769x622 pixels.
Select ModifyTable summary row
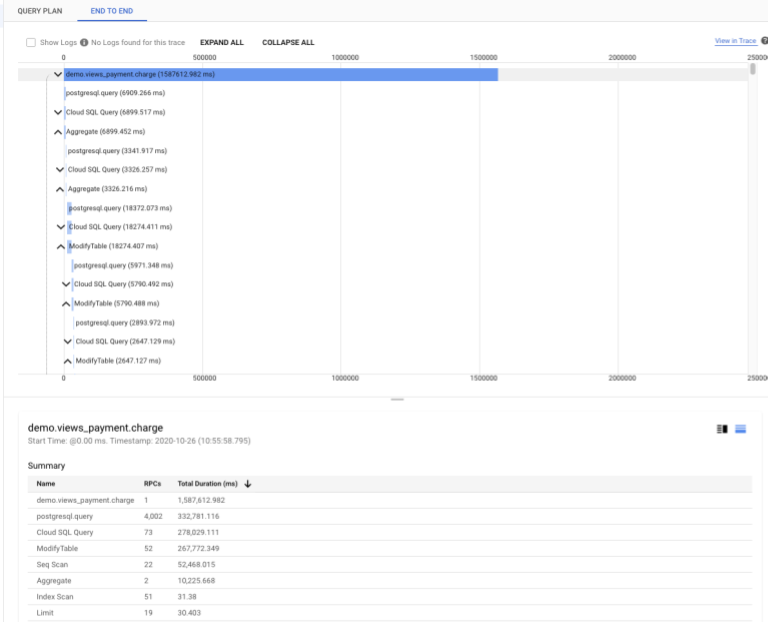coord(389,548)
